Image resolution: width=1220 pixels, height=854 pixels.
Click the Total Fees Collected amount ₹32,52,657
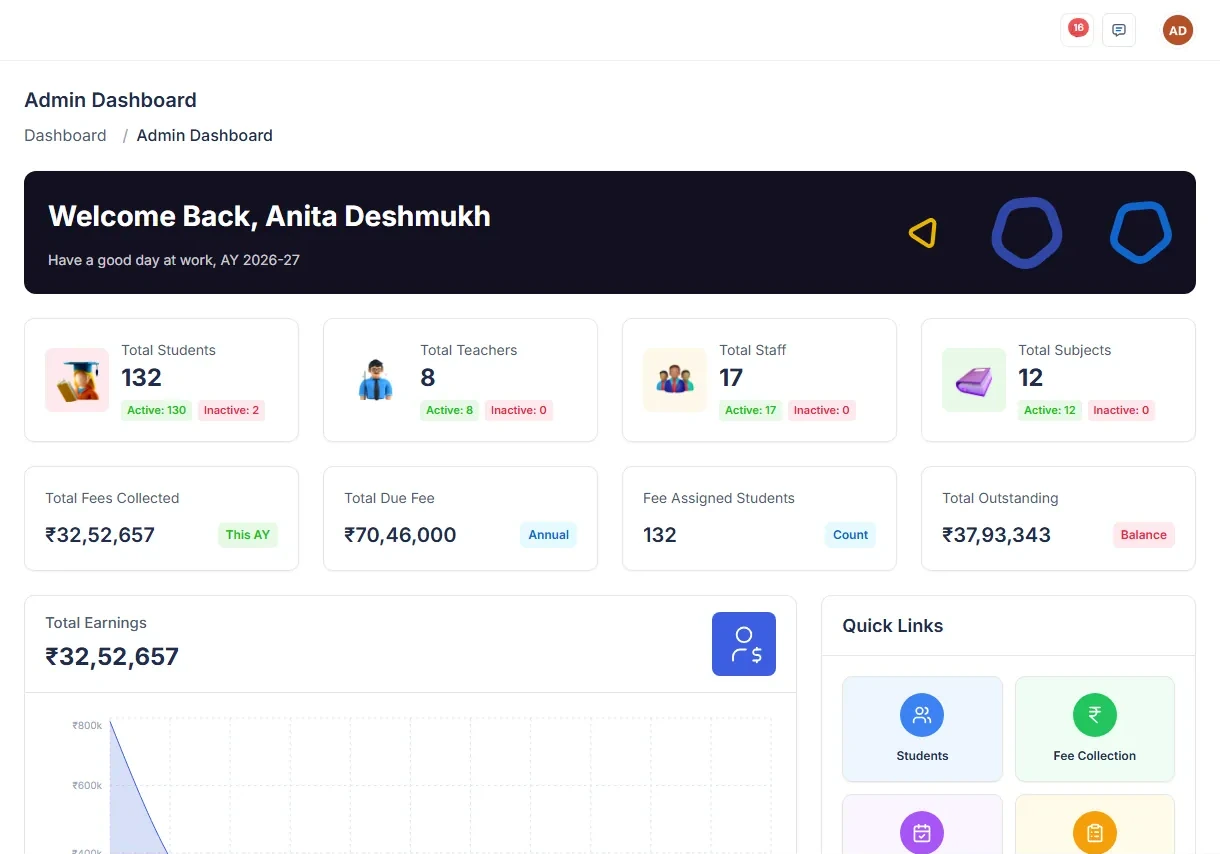[x=100, y=535]
